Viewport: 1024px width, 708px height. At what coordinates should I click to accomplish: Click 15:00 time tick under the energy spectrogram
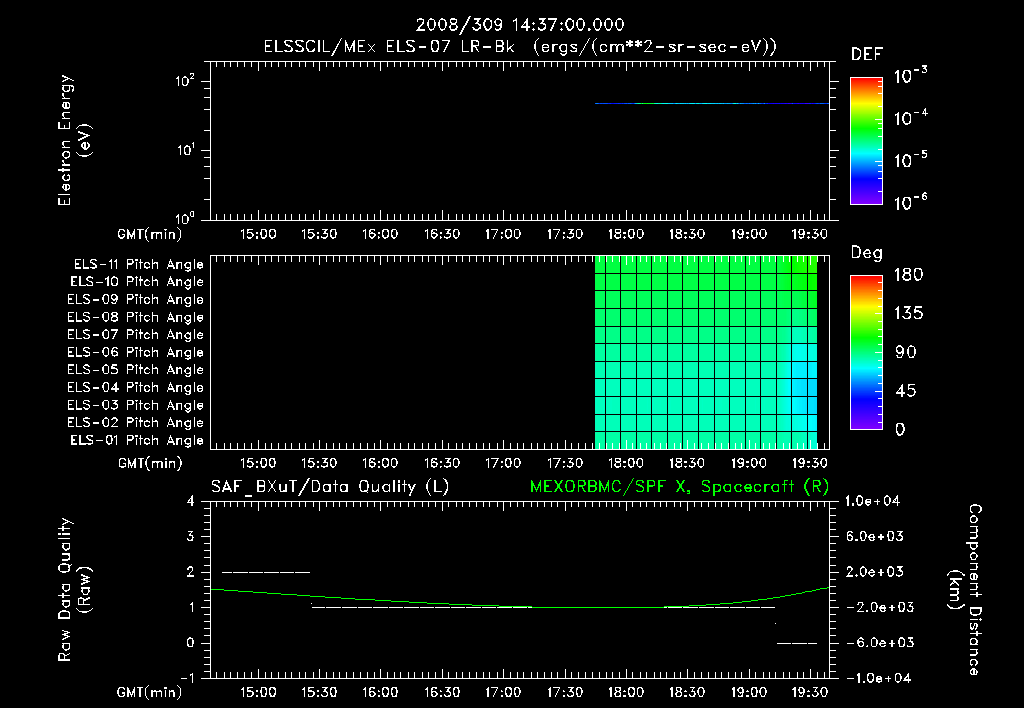258,234
